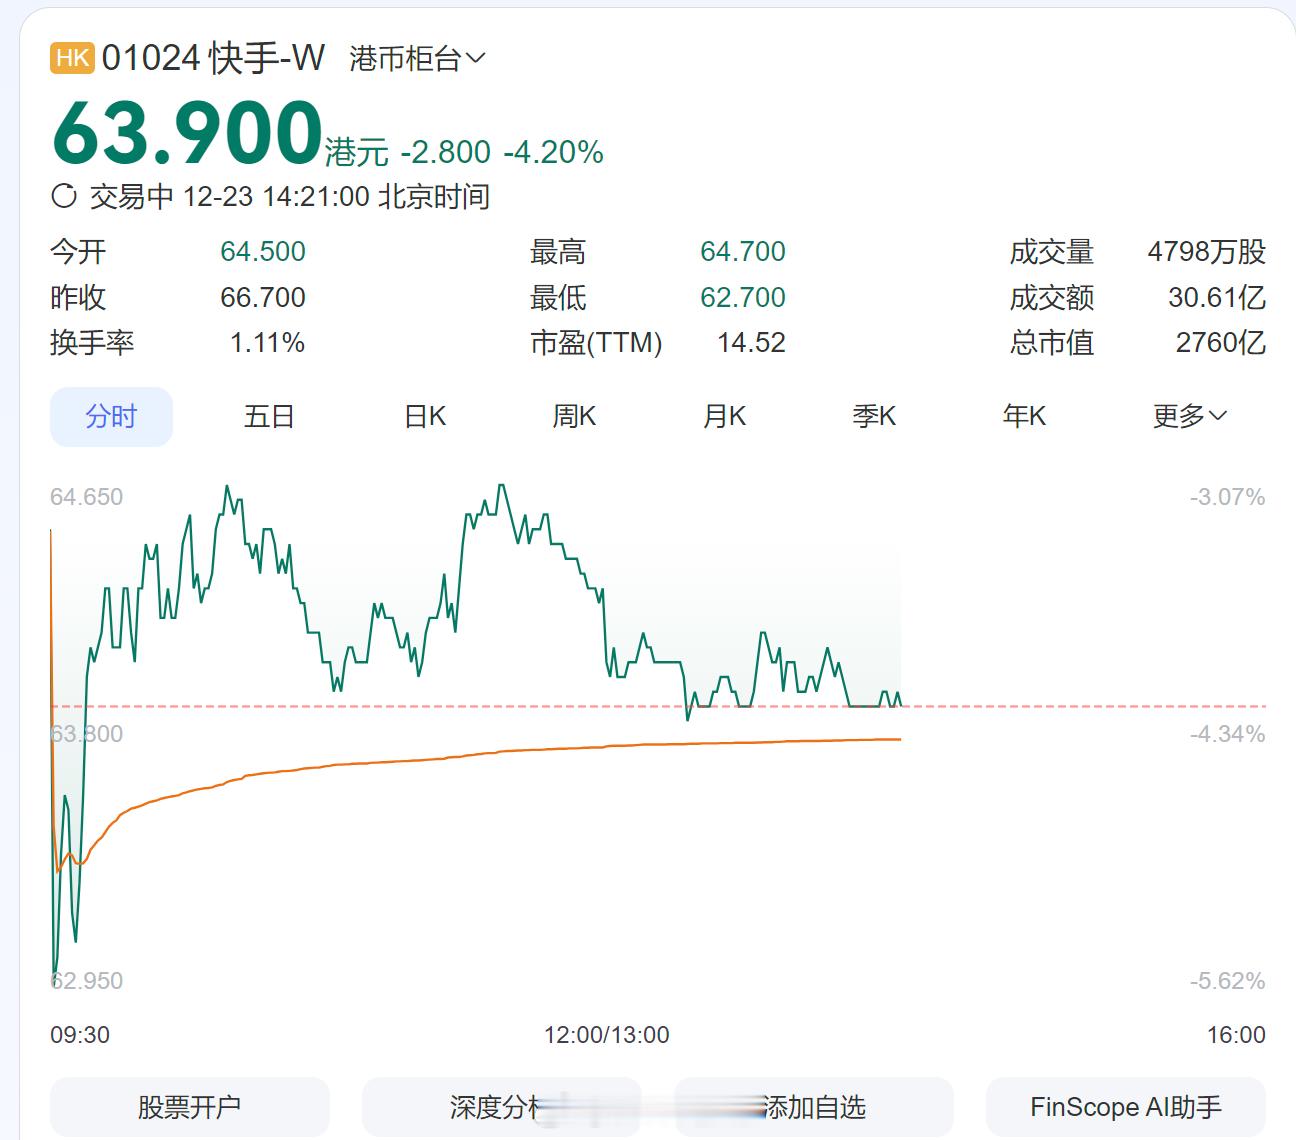
Task: Click the 深度分析 button
Action: coord(501,1107)
